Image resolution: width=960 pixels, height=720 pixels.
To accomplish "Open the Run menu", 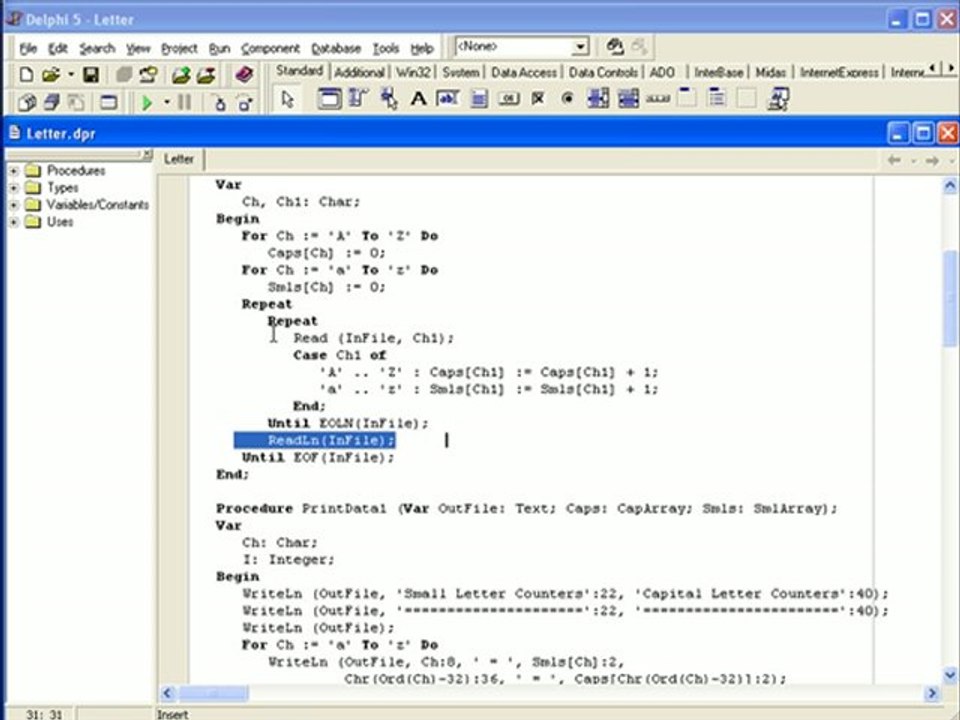I will tap(219, 48).
